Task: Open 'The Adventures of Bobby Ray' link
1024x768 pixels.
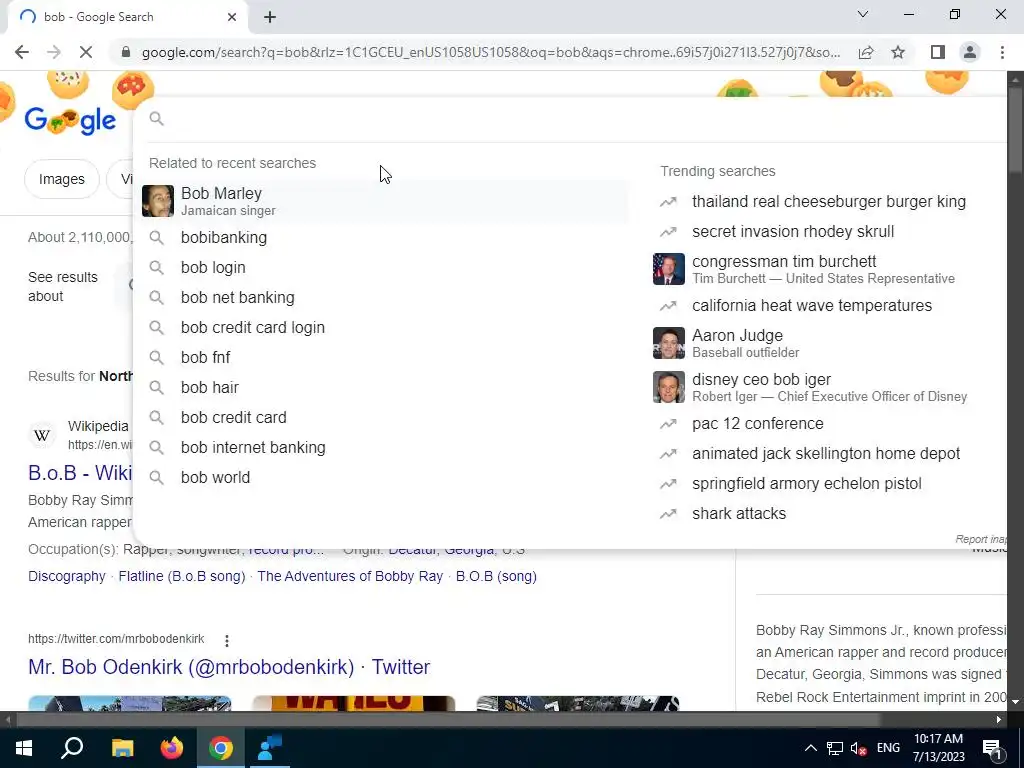Action: click(350, 577)
